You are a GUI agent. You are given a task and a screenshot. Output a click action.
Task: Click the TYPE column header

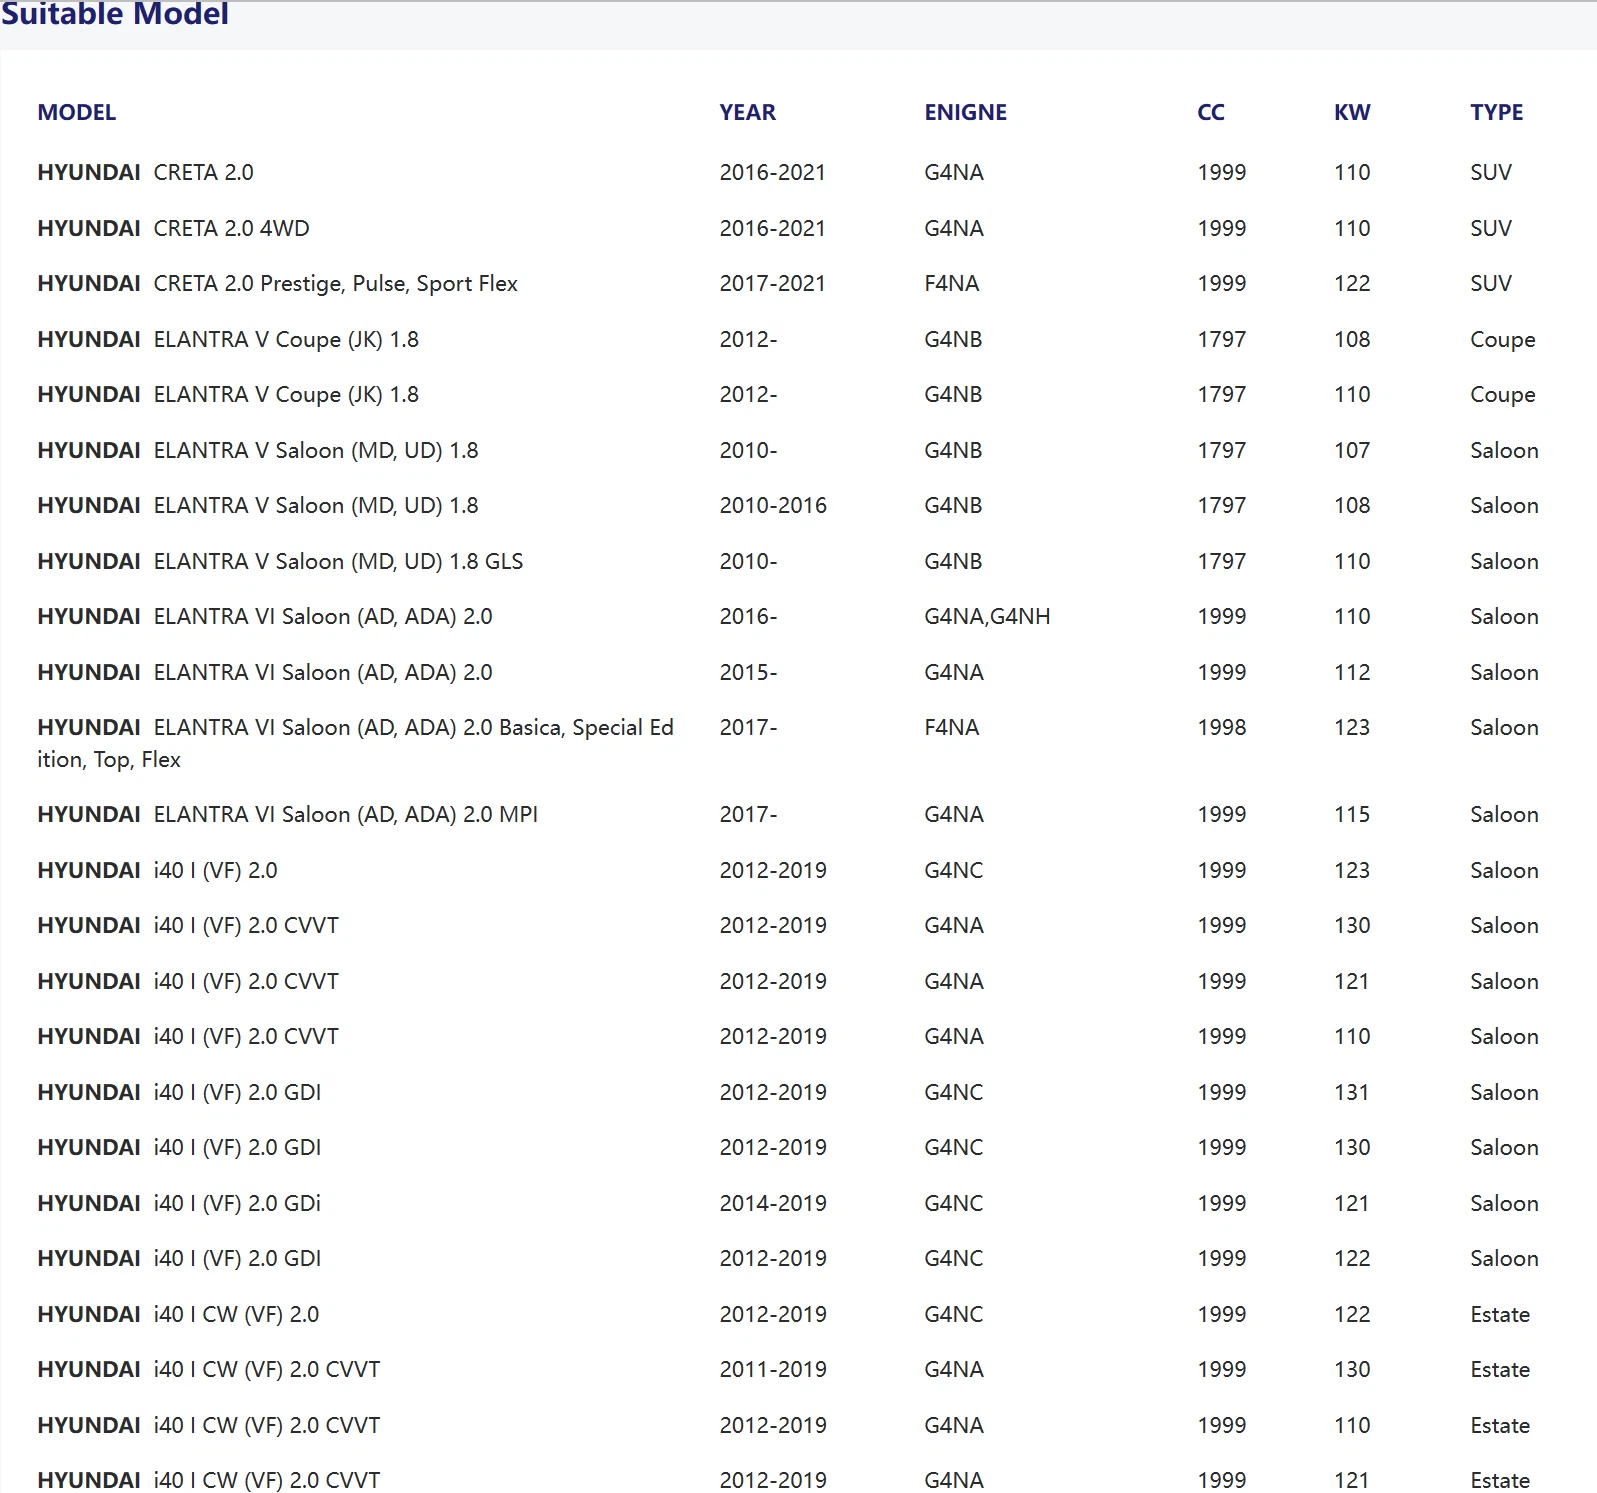[x=1497, y=112]
